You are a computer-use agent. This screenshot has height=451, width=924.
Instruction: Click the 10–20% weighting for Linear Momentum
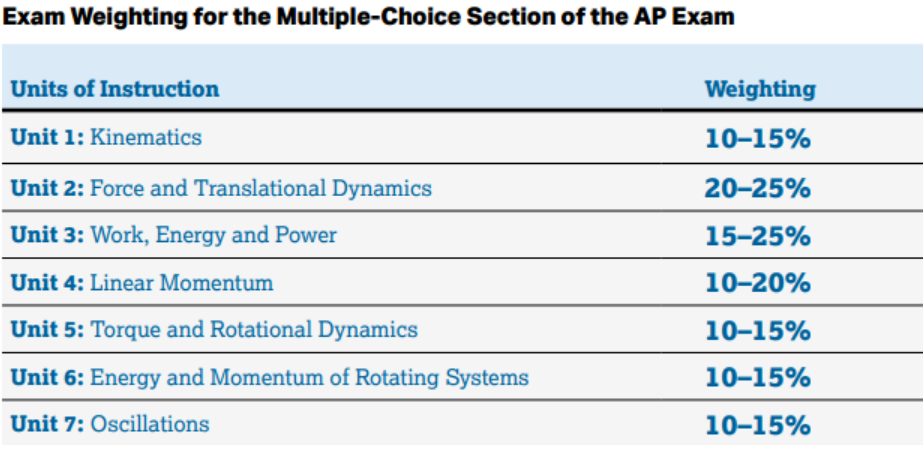757,284
